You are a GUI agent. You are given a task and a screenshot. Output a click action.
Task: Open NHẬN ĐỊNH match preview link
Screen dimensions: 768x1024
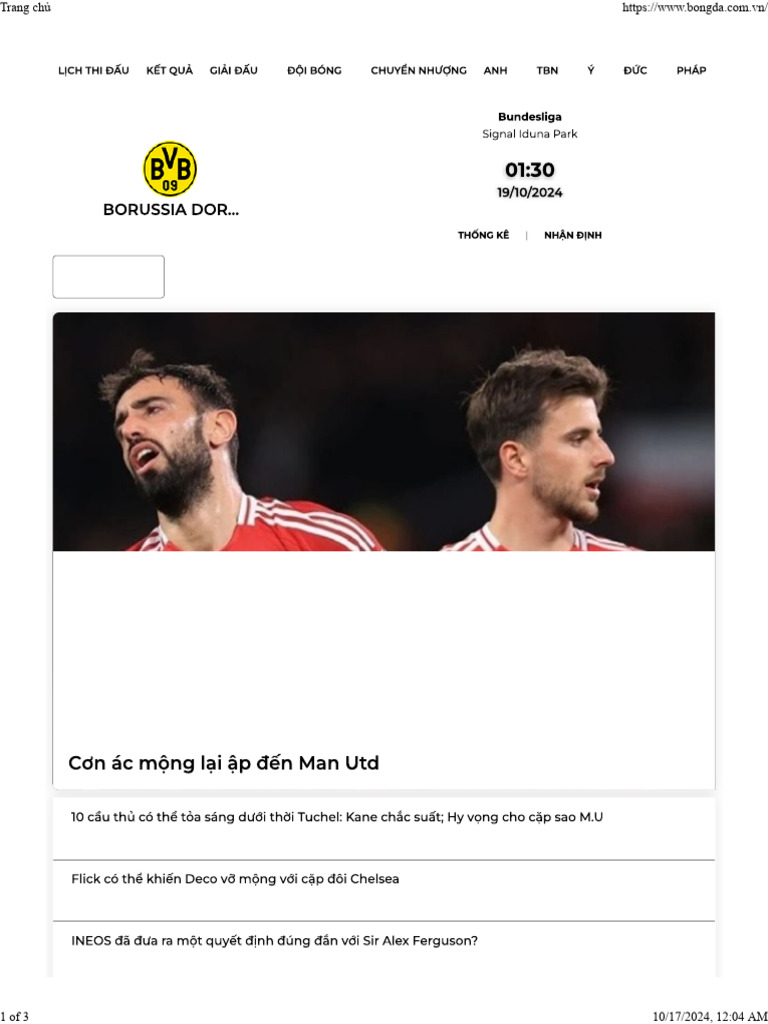pos(573,235)
